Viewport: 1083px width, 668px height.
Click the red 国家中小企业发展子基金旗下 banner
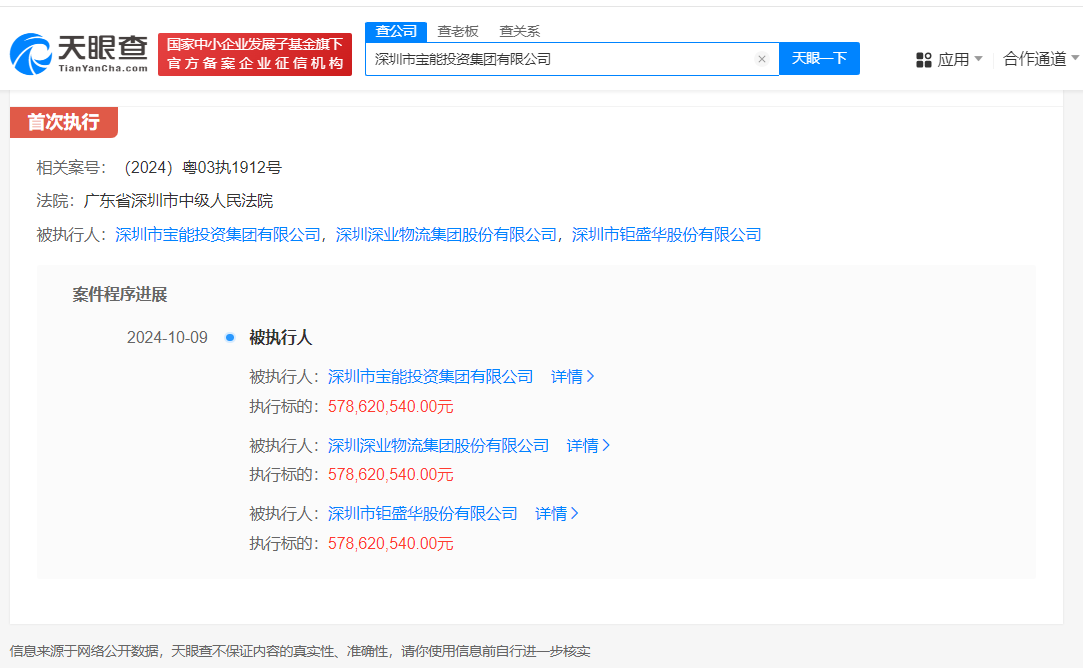255,54
